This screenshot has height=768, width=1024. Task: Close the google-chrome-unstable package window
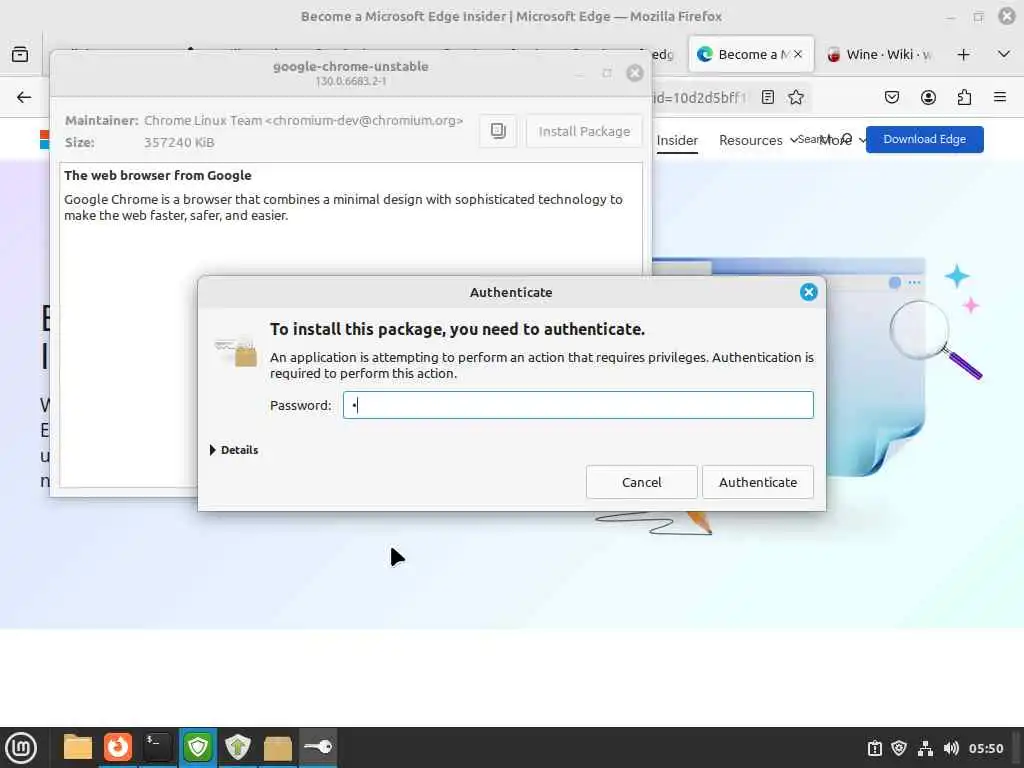(635, 73)
